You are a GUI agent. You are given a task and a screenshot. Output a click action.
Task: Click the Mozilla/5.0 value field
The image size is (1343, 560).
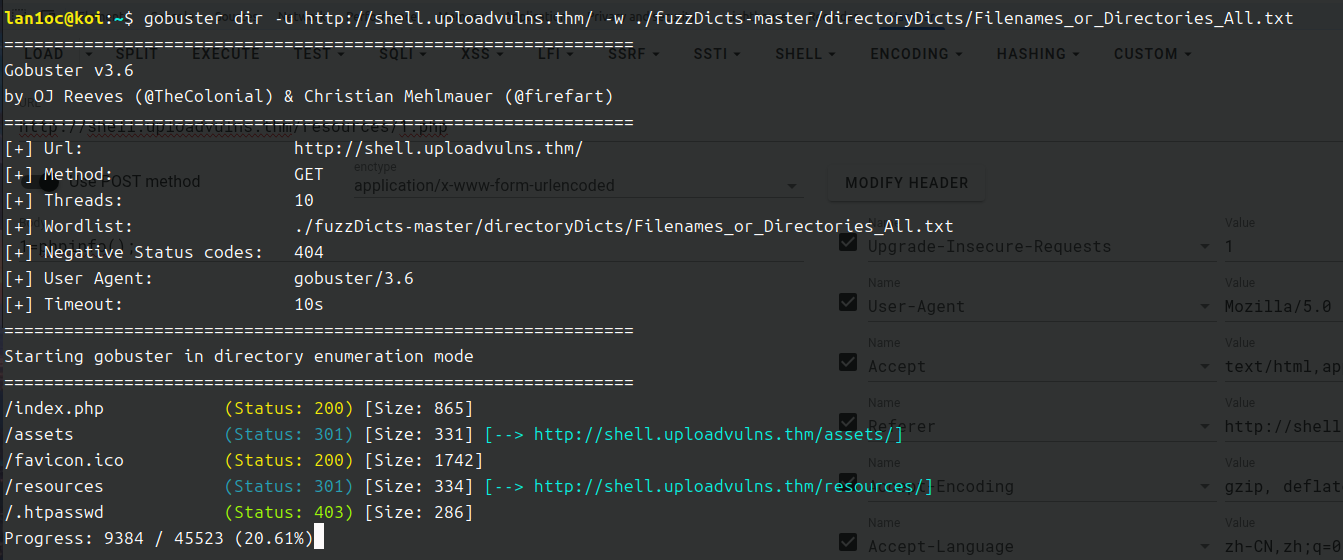click(1282, 307)
